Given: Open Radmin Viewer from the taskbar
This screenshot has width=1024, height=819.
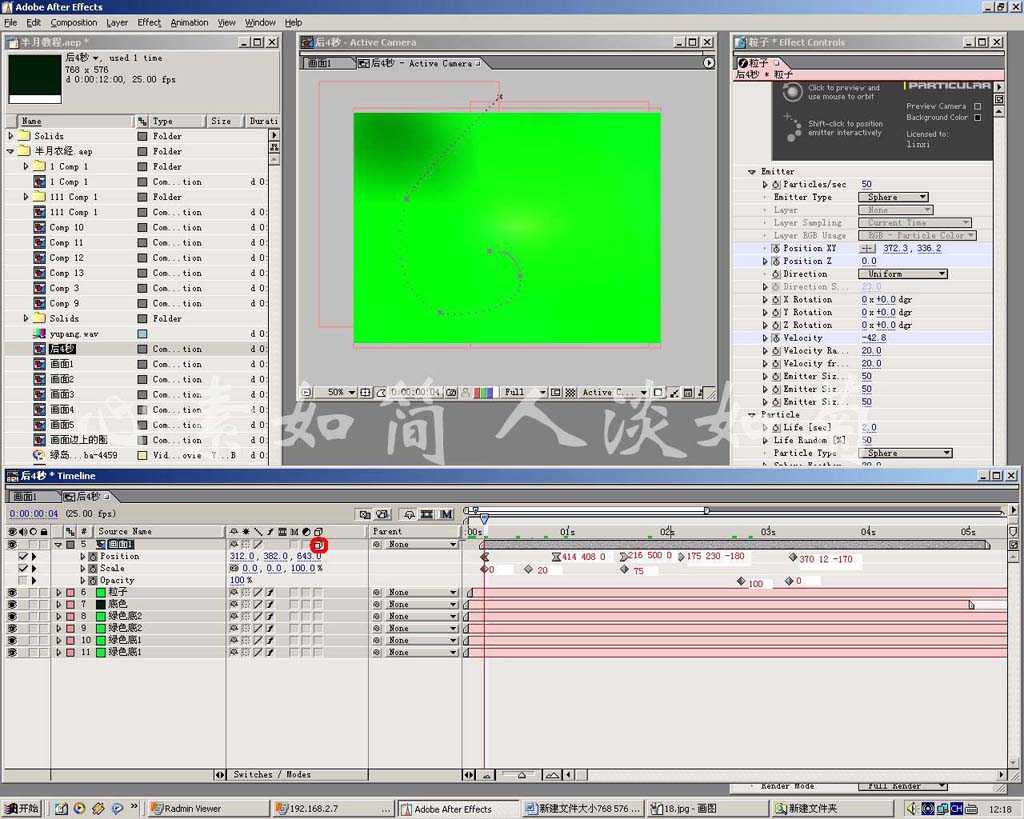Looking at the screenshot, I should 208,809.
